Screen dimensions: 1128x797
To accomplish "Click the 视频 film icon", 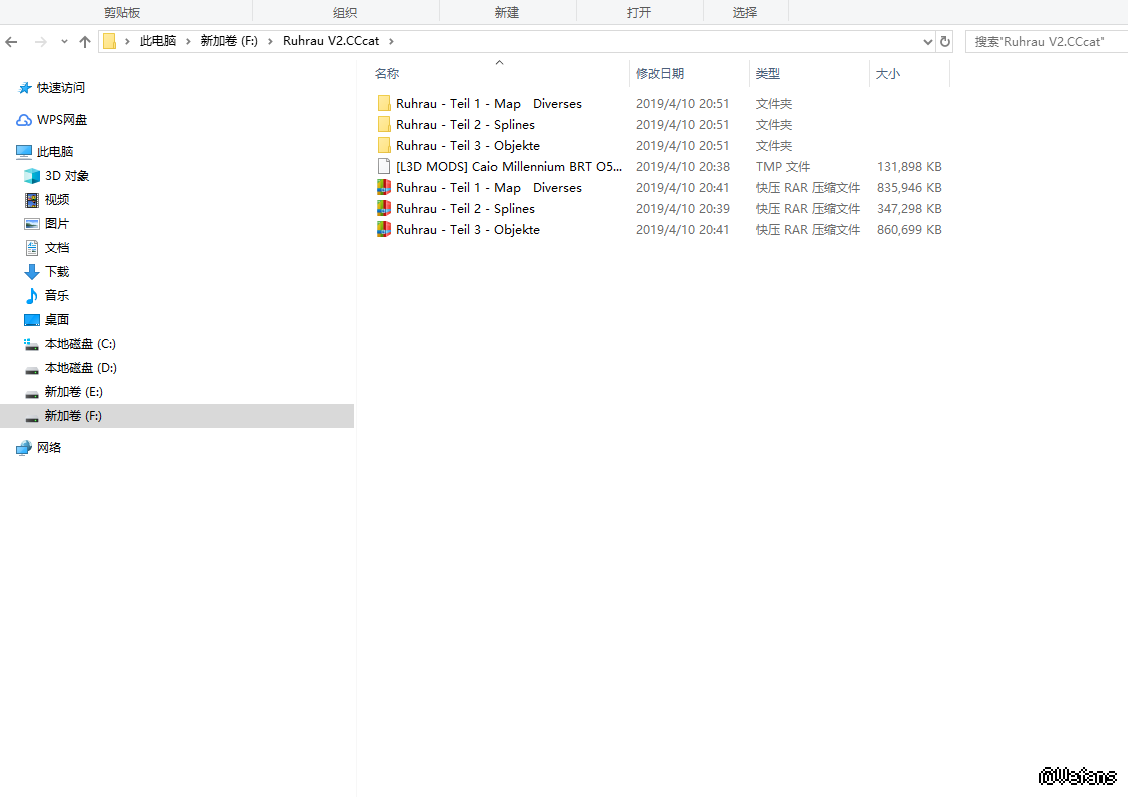I will point(32,200).
